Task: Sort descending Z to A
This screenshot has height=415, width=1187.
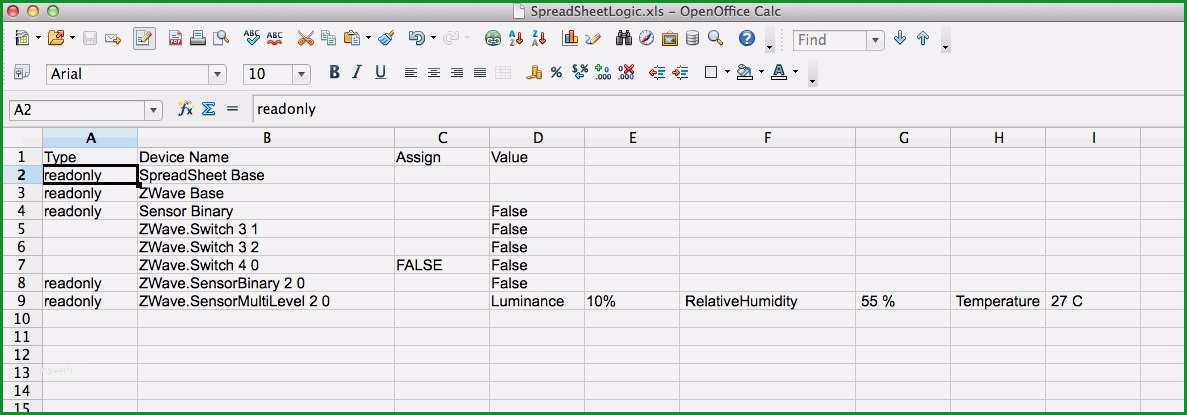Action: pos(539,38)
